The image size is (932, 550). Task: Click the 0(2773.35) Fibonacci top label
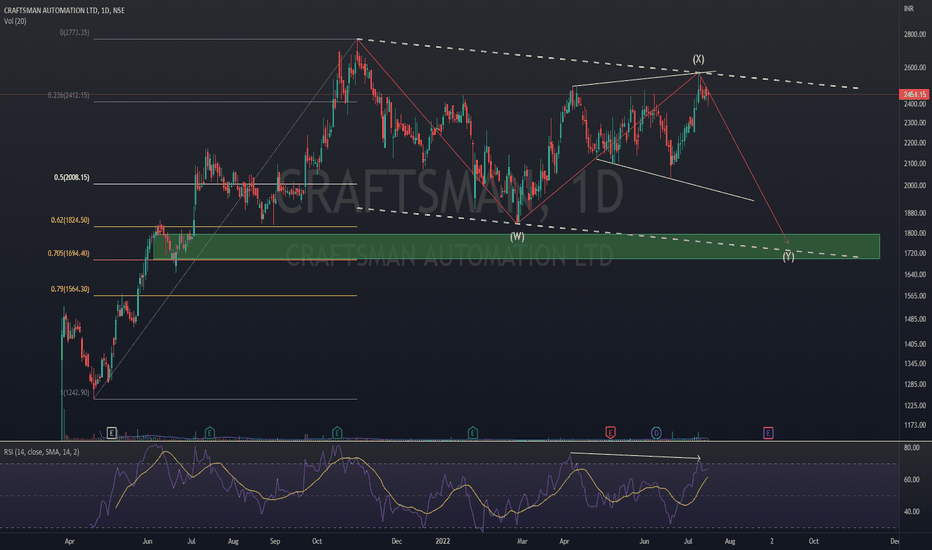[x=74, y=33]
